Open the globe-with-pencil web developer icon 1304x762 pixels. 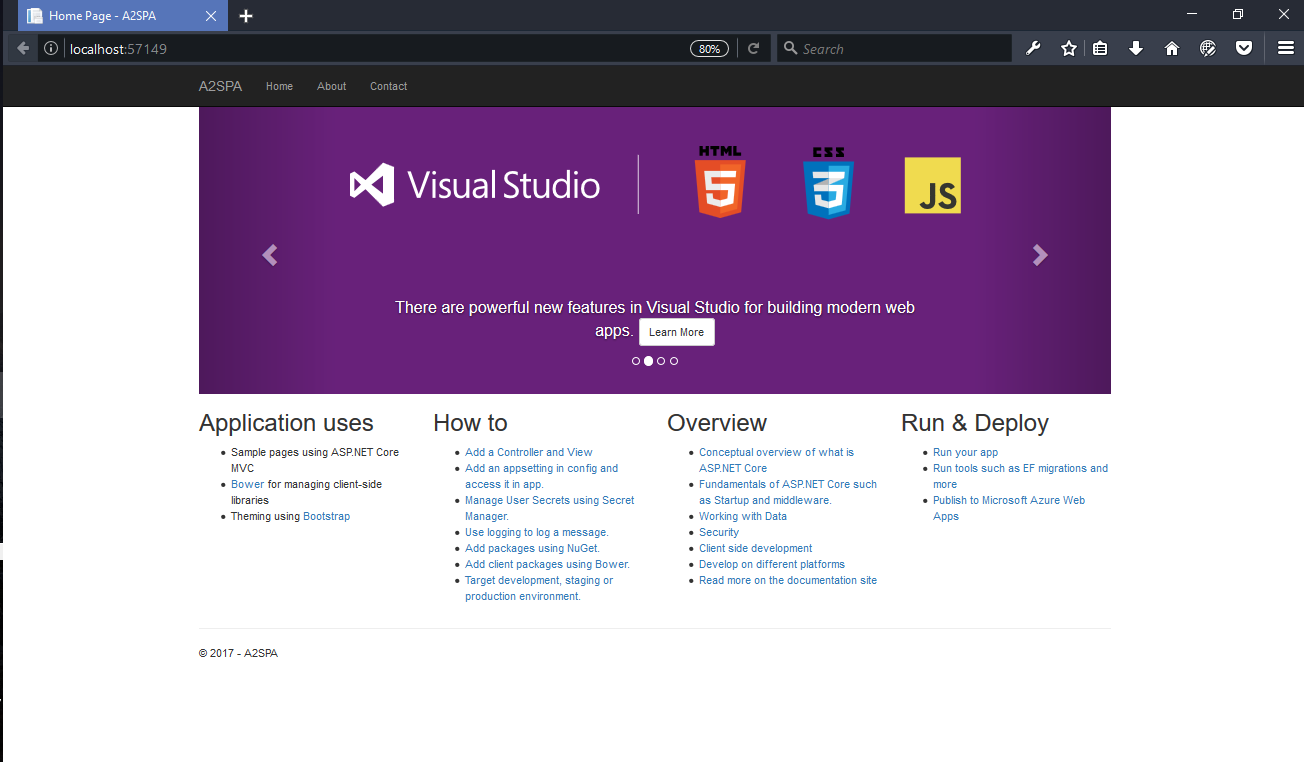(x=1208, y=48)
